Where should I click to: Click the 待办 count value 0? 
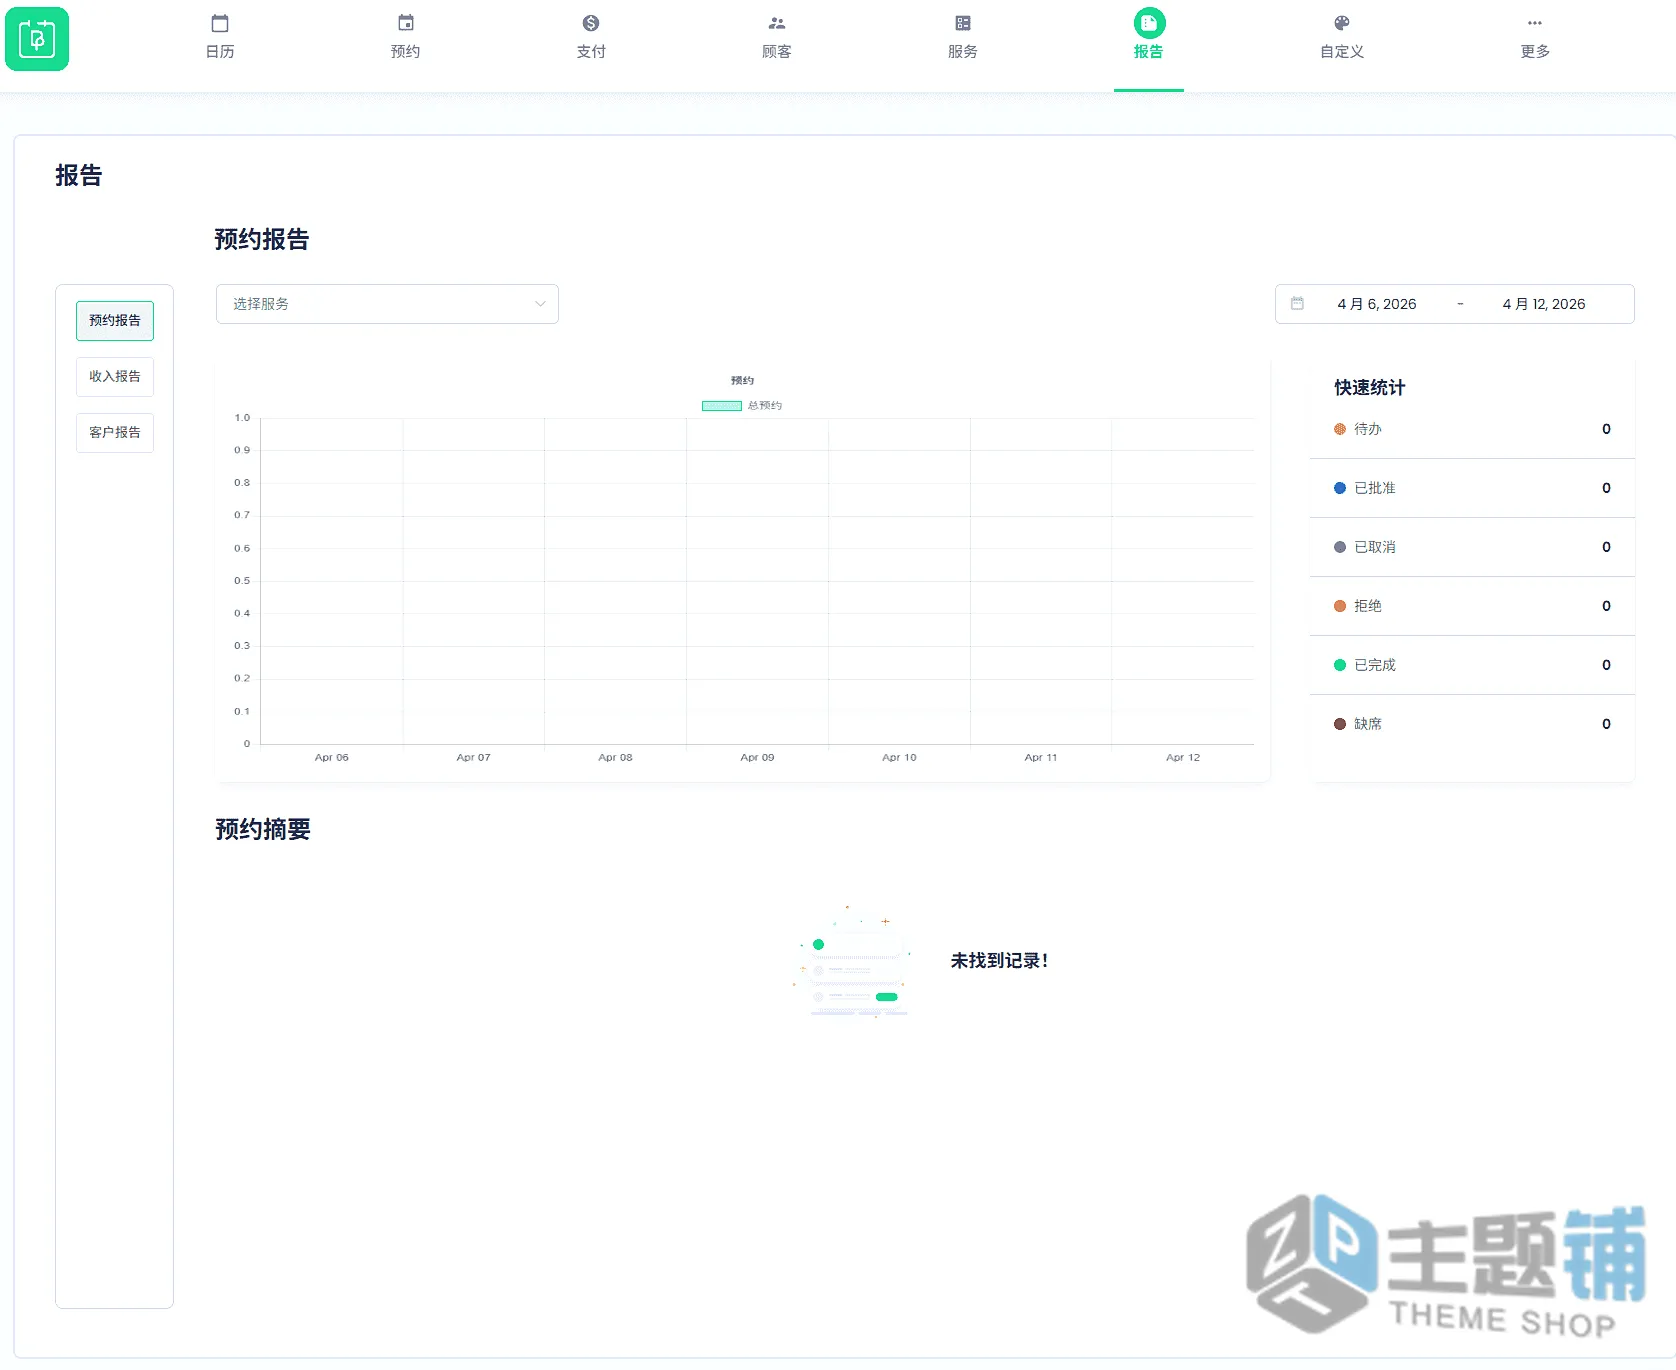coord(1606,429)
